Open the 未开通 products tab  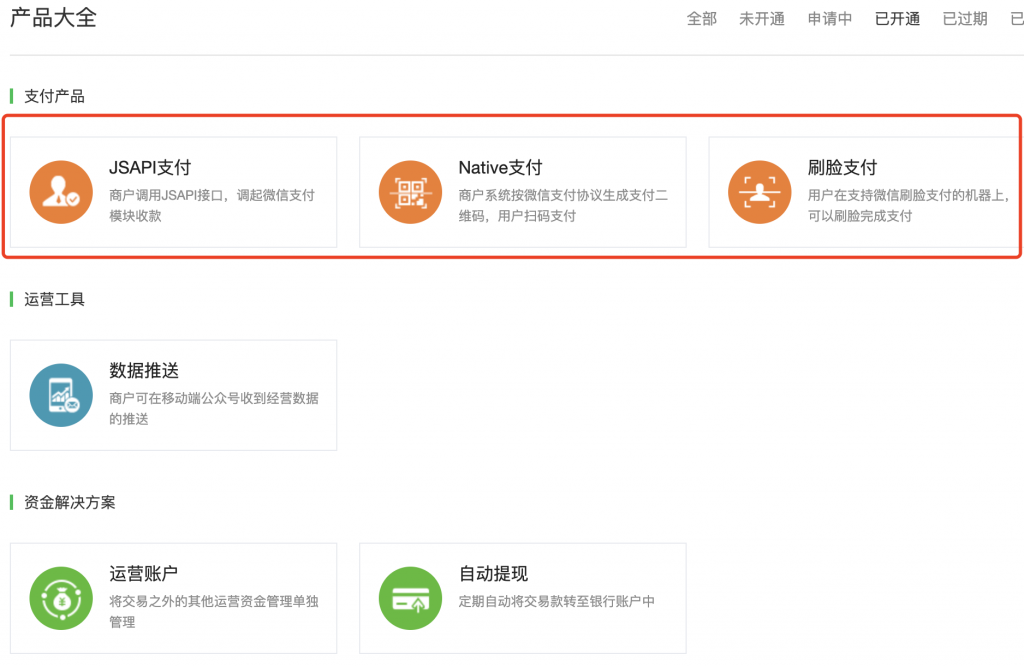click(x=762, y=18)
